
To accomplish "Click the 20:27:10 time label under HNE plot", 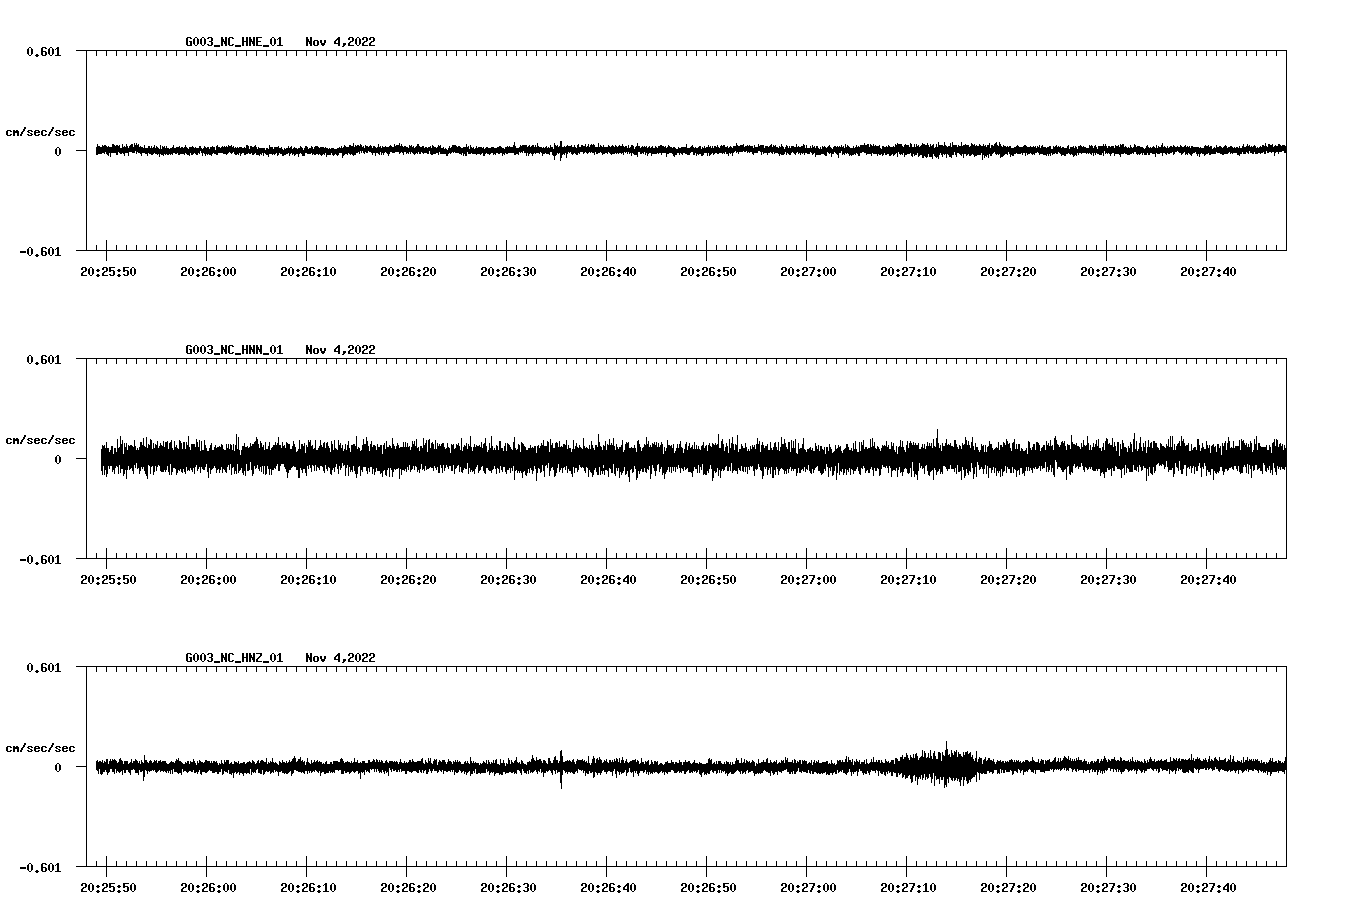I will 908,272.
